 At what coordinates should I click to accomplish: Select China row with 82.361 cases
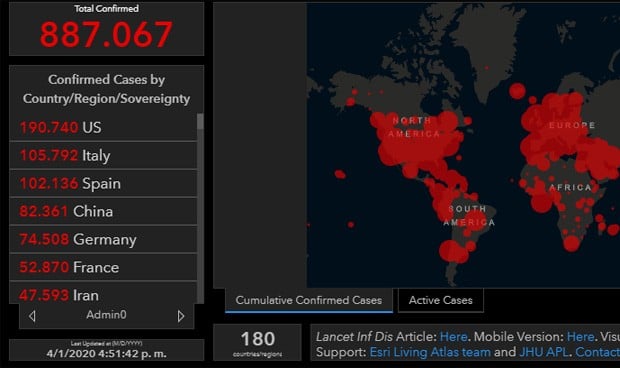coord(103,211)
